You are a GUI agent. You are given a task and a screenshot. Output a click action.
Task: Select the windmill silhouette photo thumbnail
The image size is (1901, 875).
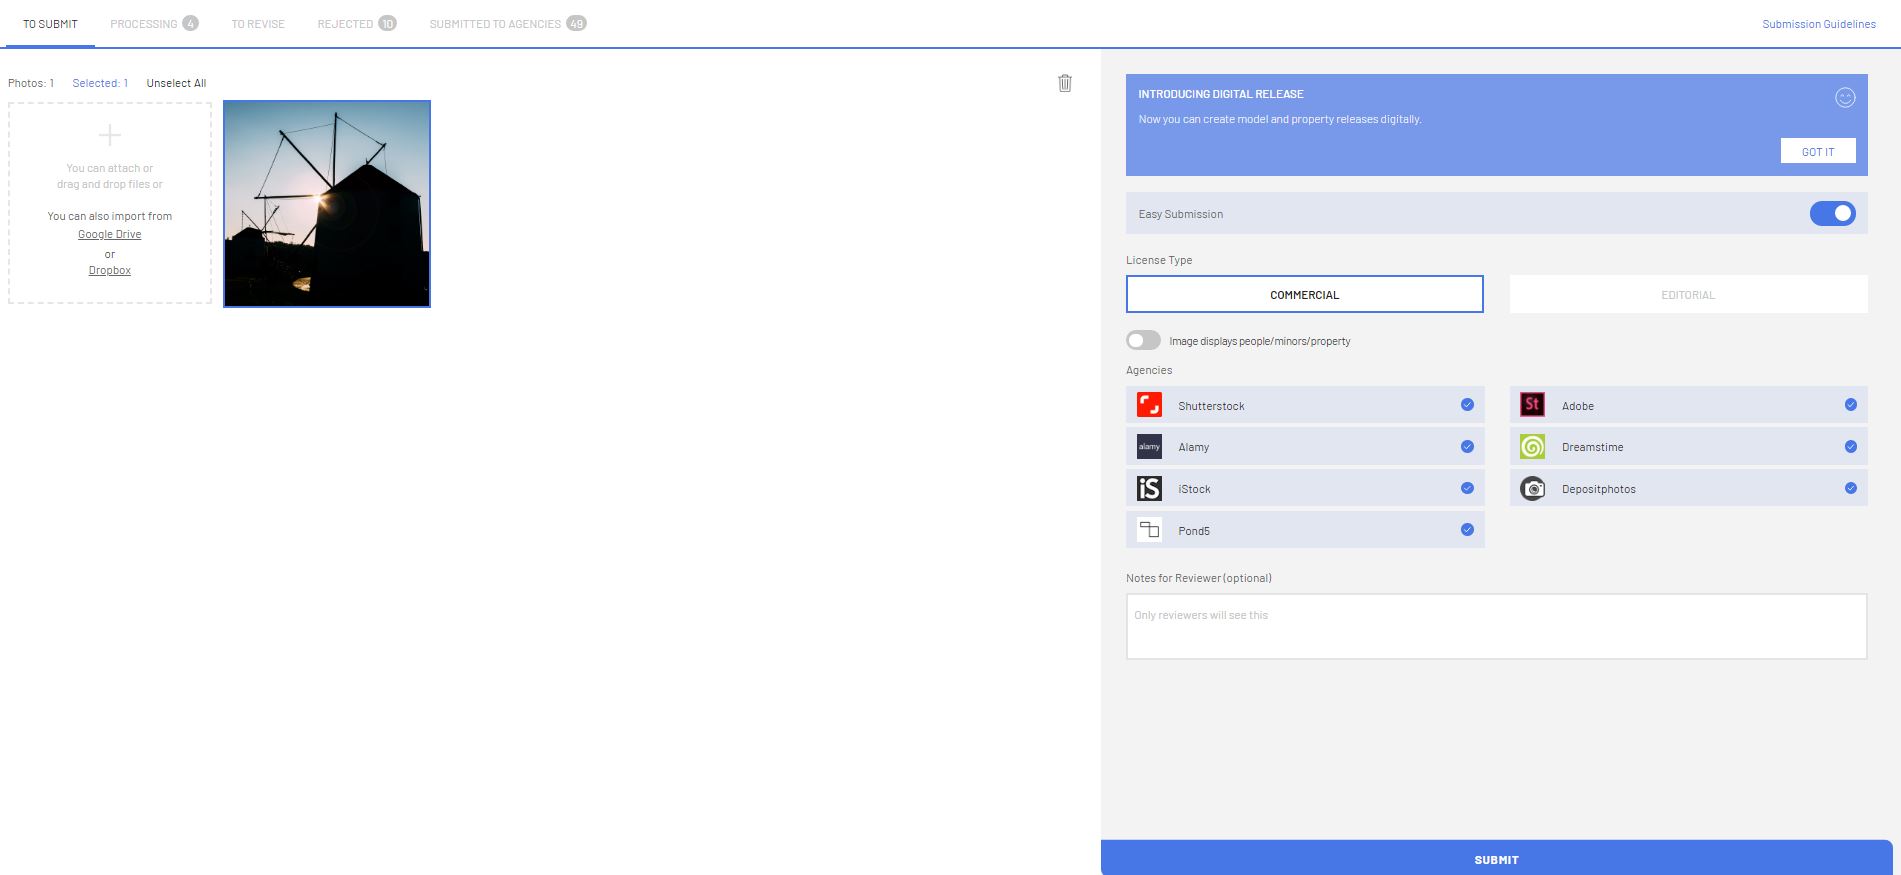click(327, 204)
